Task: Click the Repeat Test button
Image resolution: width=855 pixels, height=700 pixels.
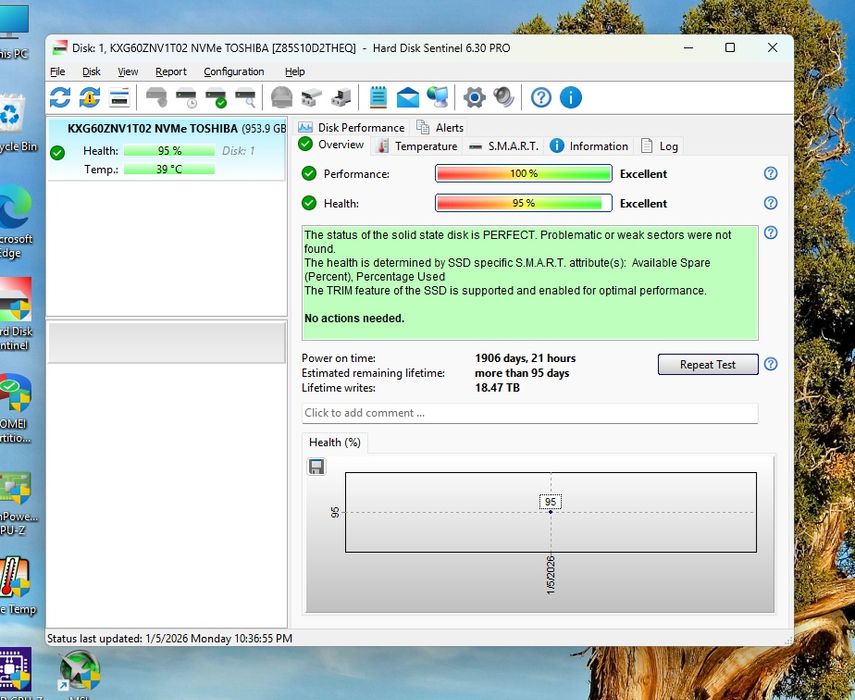Action: (x=708, y=364)
